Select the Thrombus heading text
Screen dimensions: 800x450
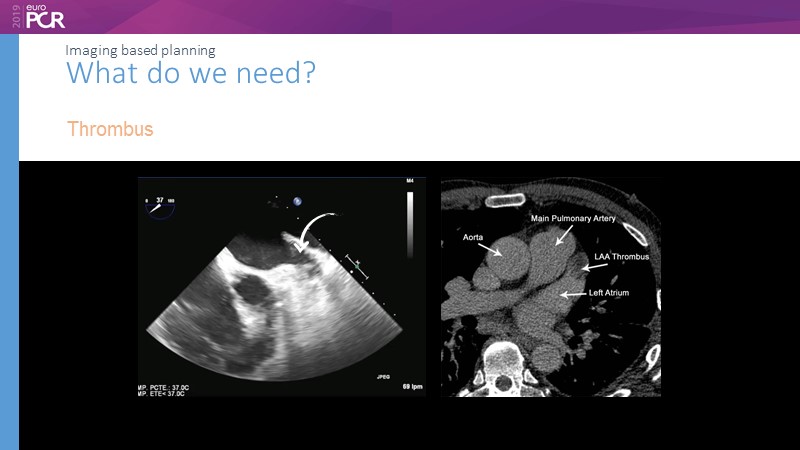[x=110, y=130]
